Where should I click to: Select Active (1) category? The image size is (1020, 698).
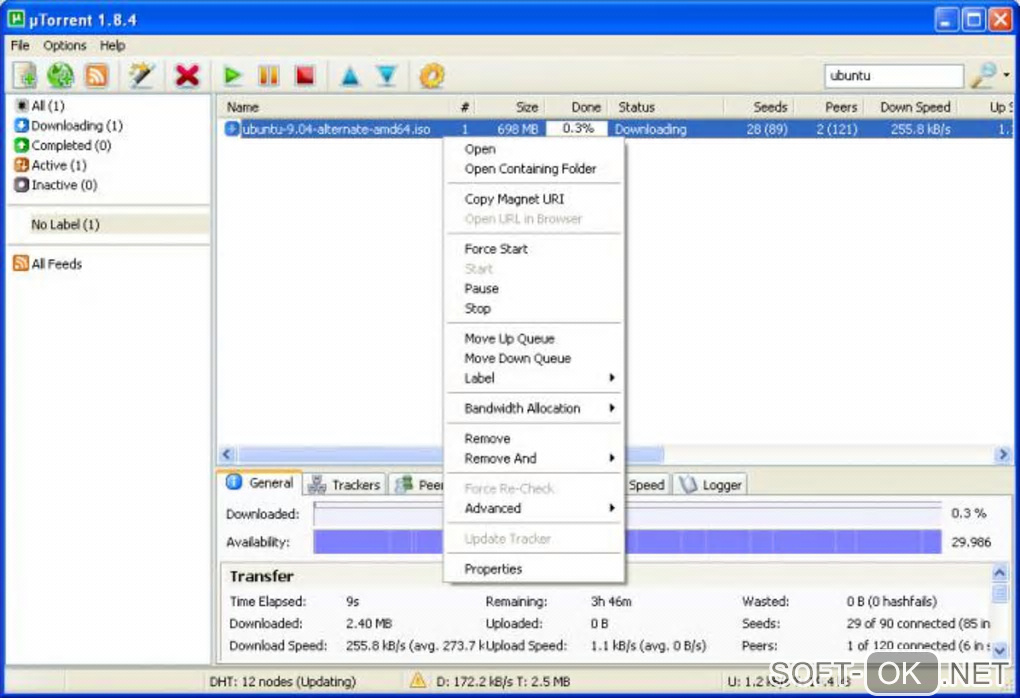[51, 165]
